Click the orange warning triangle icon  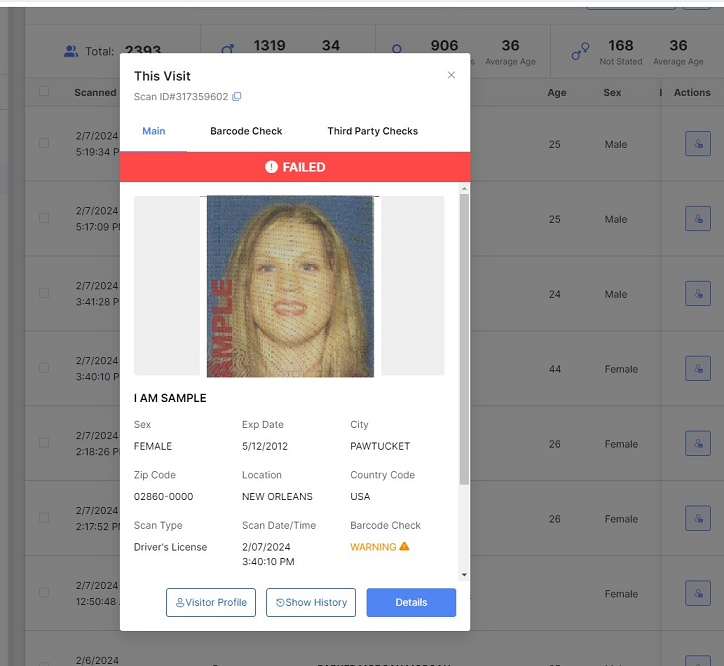click(x=404, y=546)
